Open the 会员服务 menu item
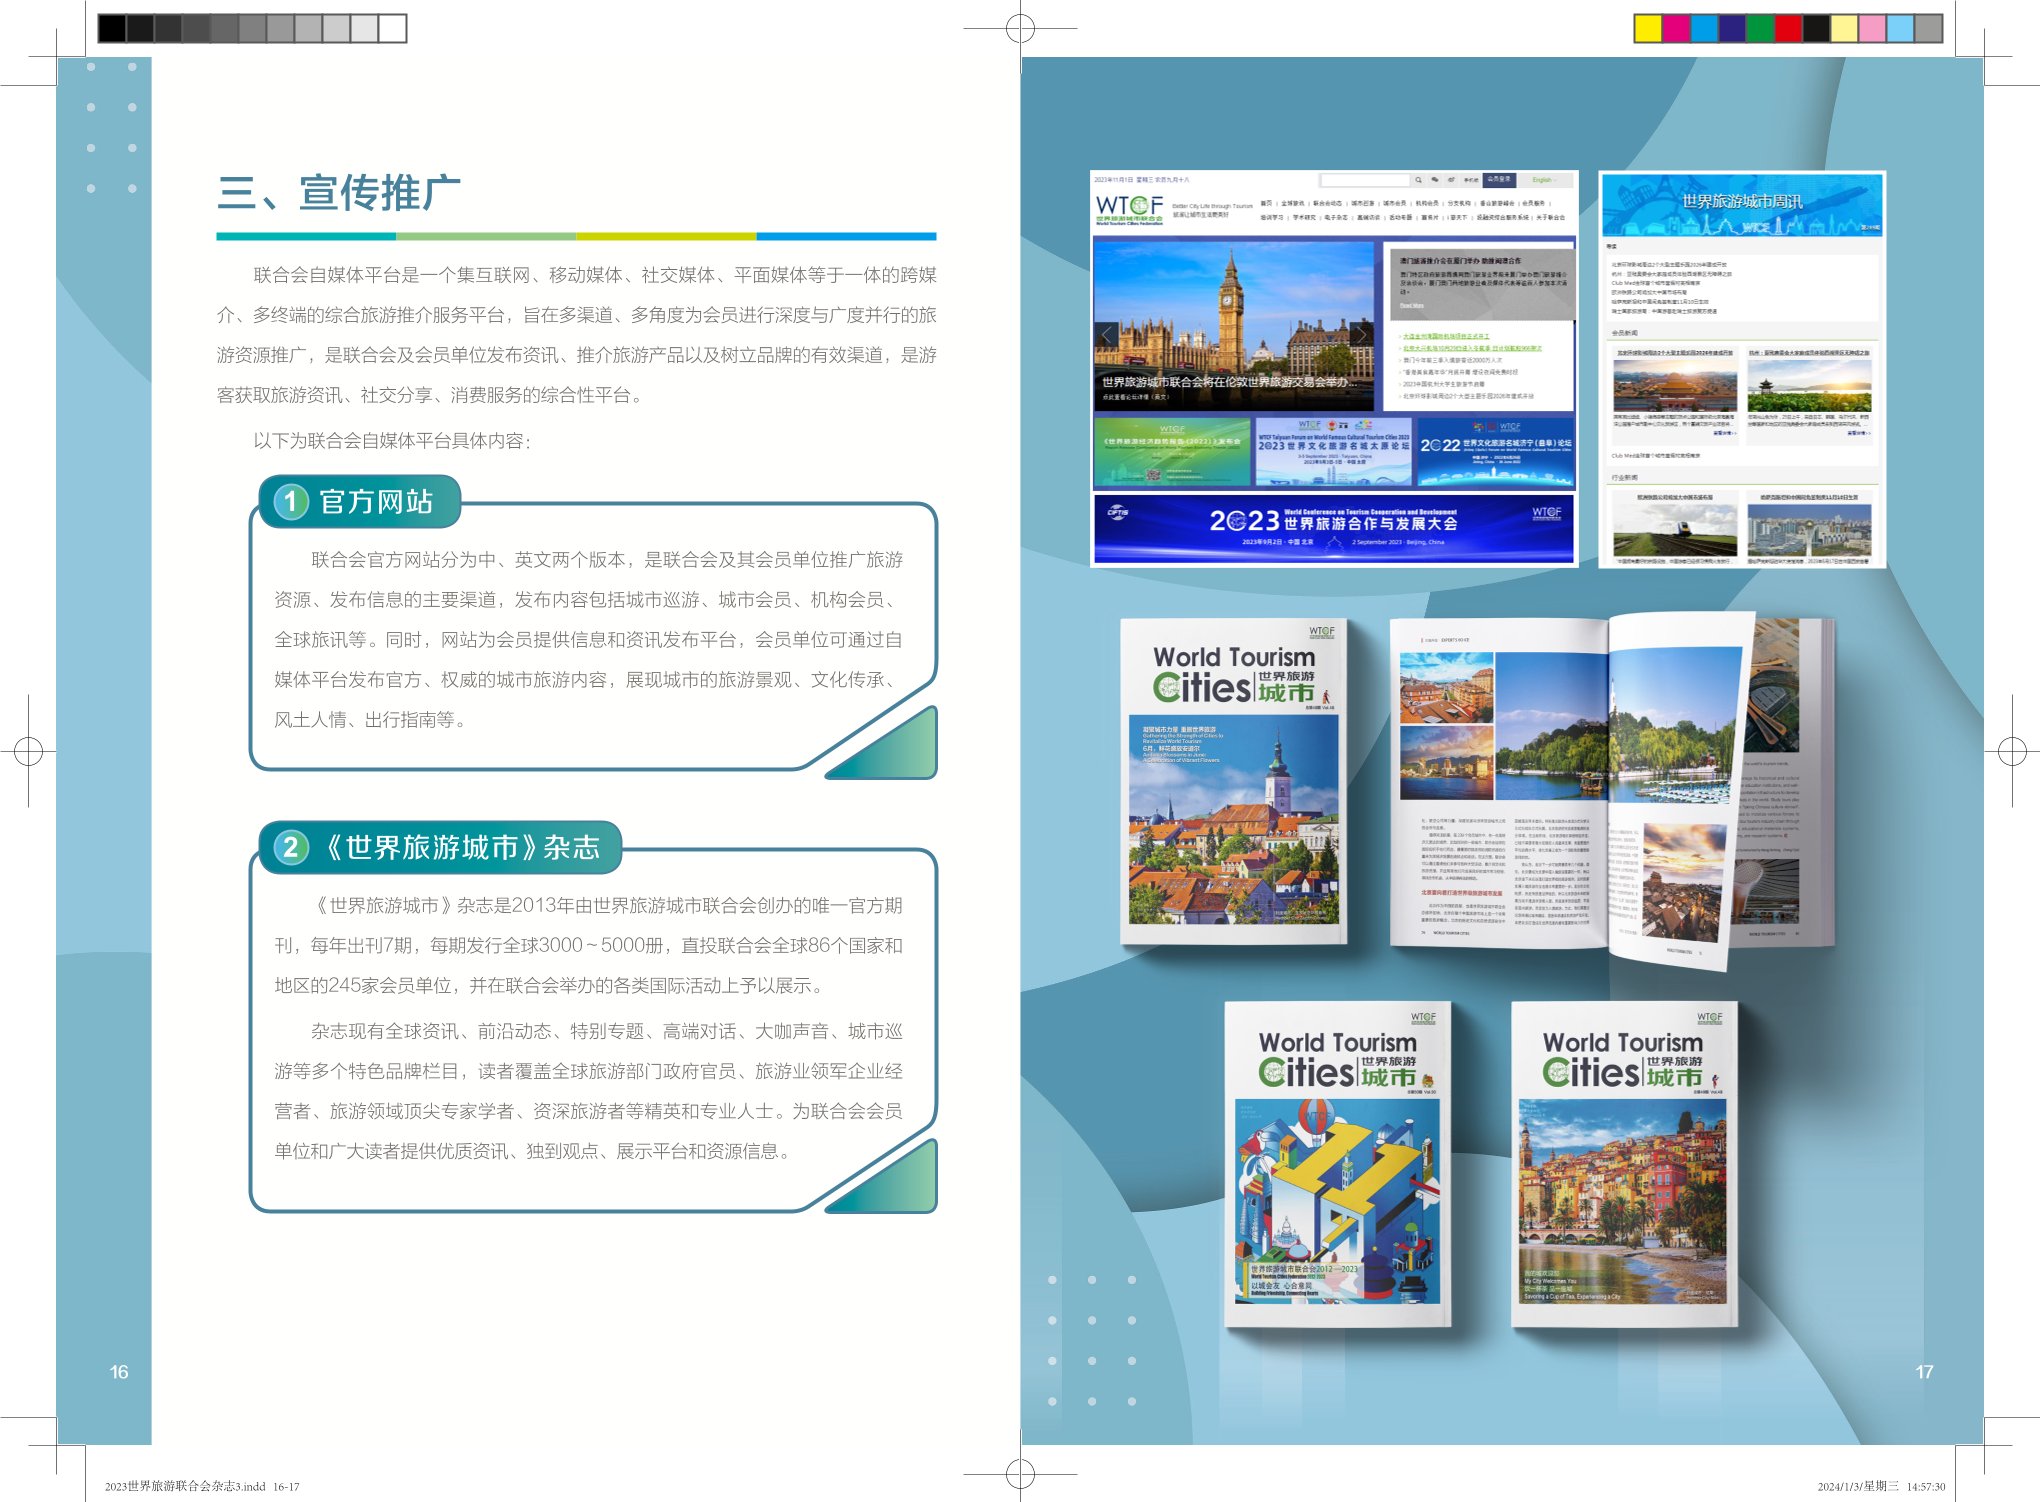Screen dimensions: 2040x1502 point(1533,203)
